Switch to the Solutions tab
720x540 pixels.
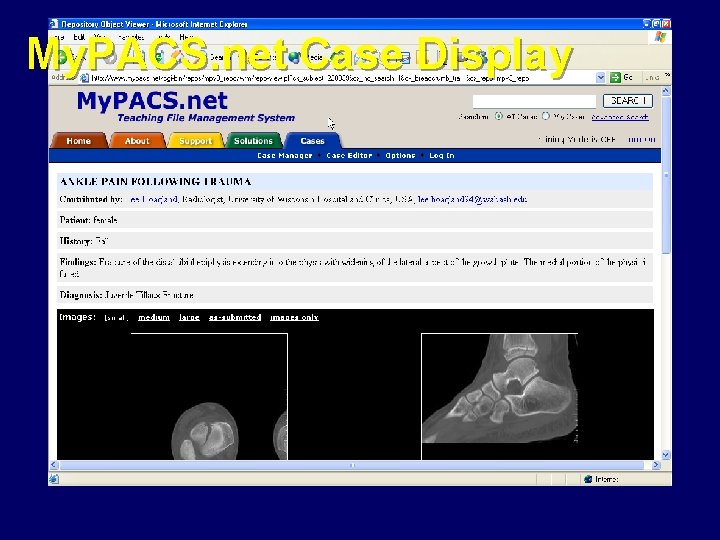coord(253,141)
